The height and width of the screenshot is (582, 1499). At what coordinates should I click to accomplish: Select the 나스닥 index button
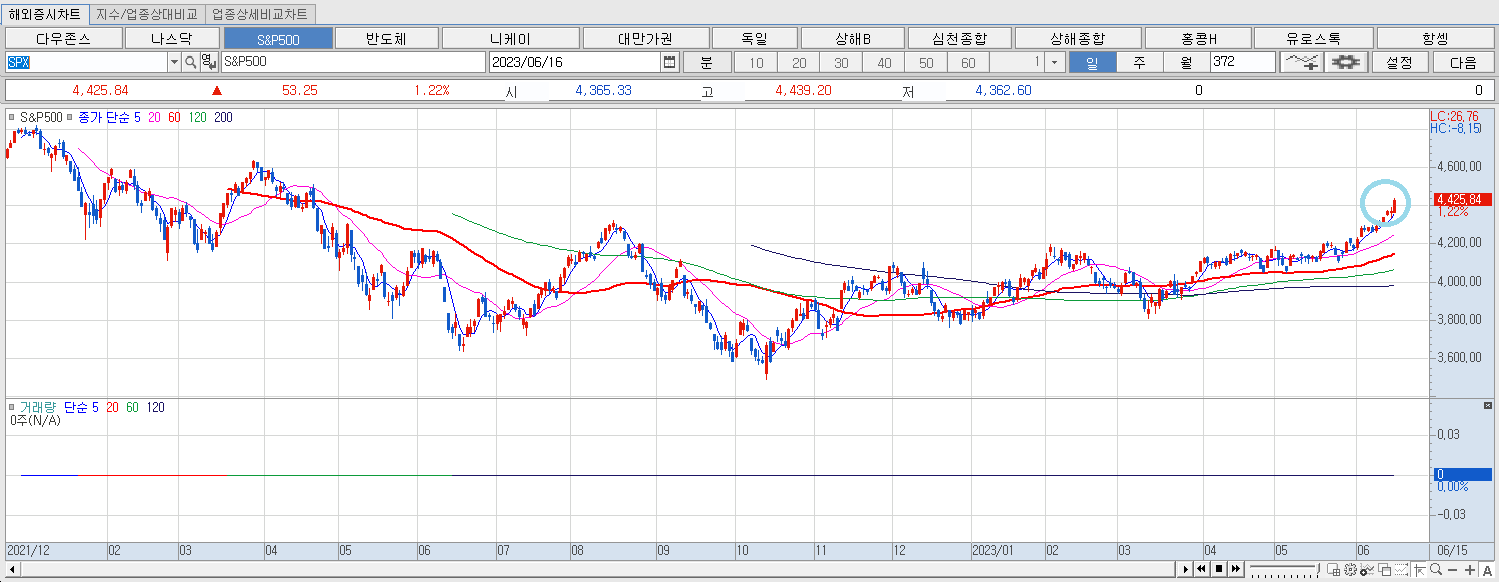pyautogui.click(x=171, y=36)
